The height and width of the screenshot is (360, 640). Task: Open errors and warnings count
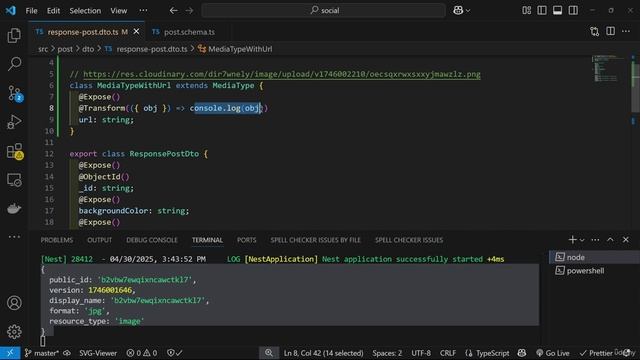click(x=142, y=353)
